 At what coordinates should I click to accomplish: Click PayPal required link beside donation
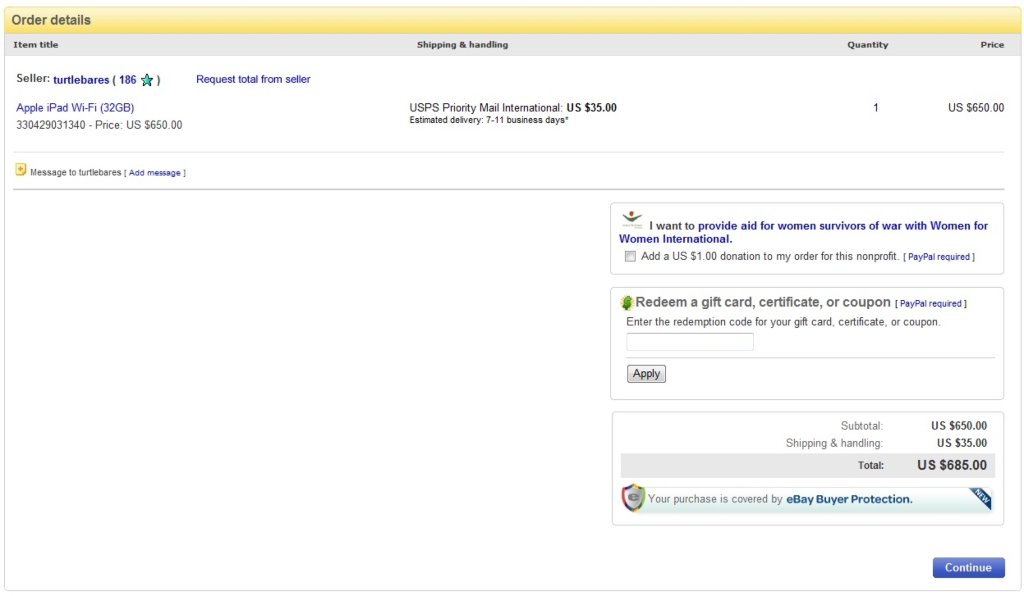click(x=938, y=257)
